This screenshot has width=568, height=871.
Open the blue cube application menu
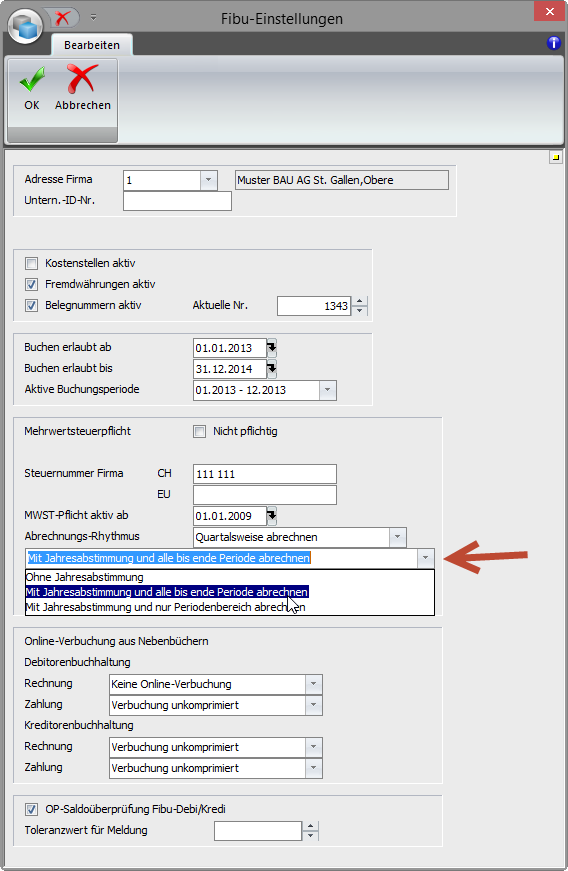coord(26,26)
